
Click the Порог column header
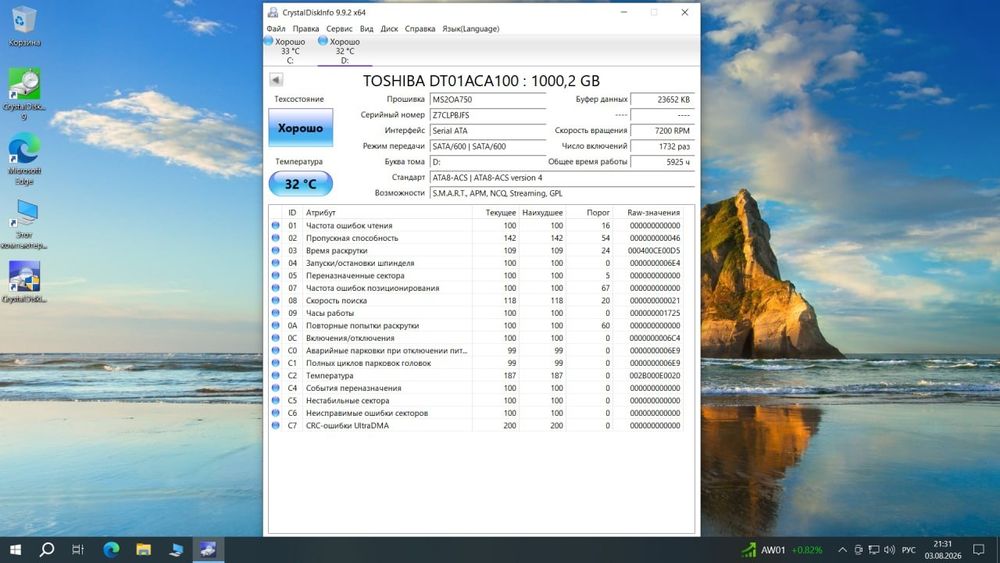point(589,212)
